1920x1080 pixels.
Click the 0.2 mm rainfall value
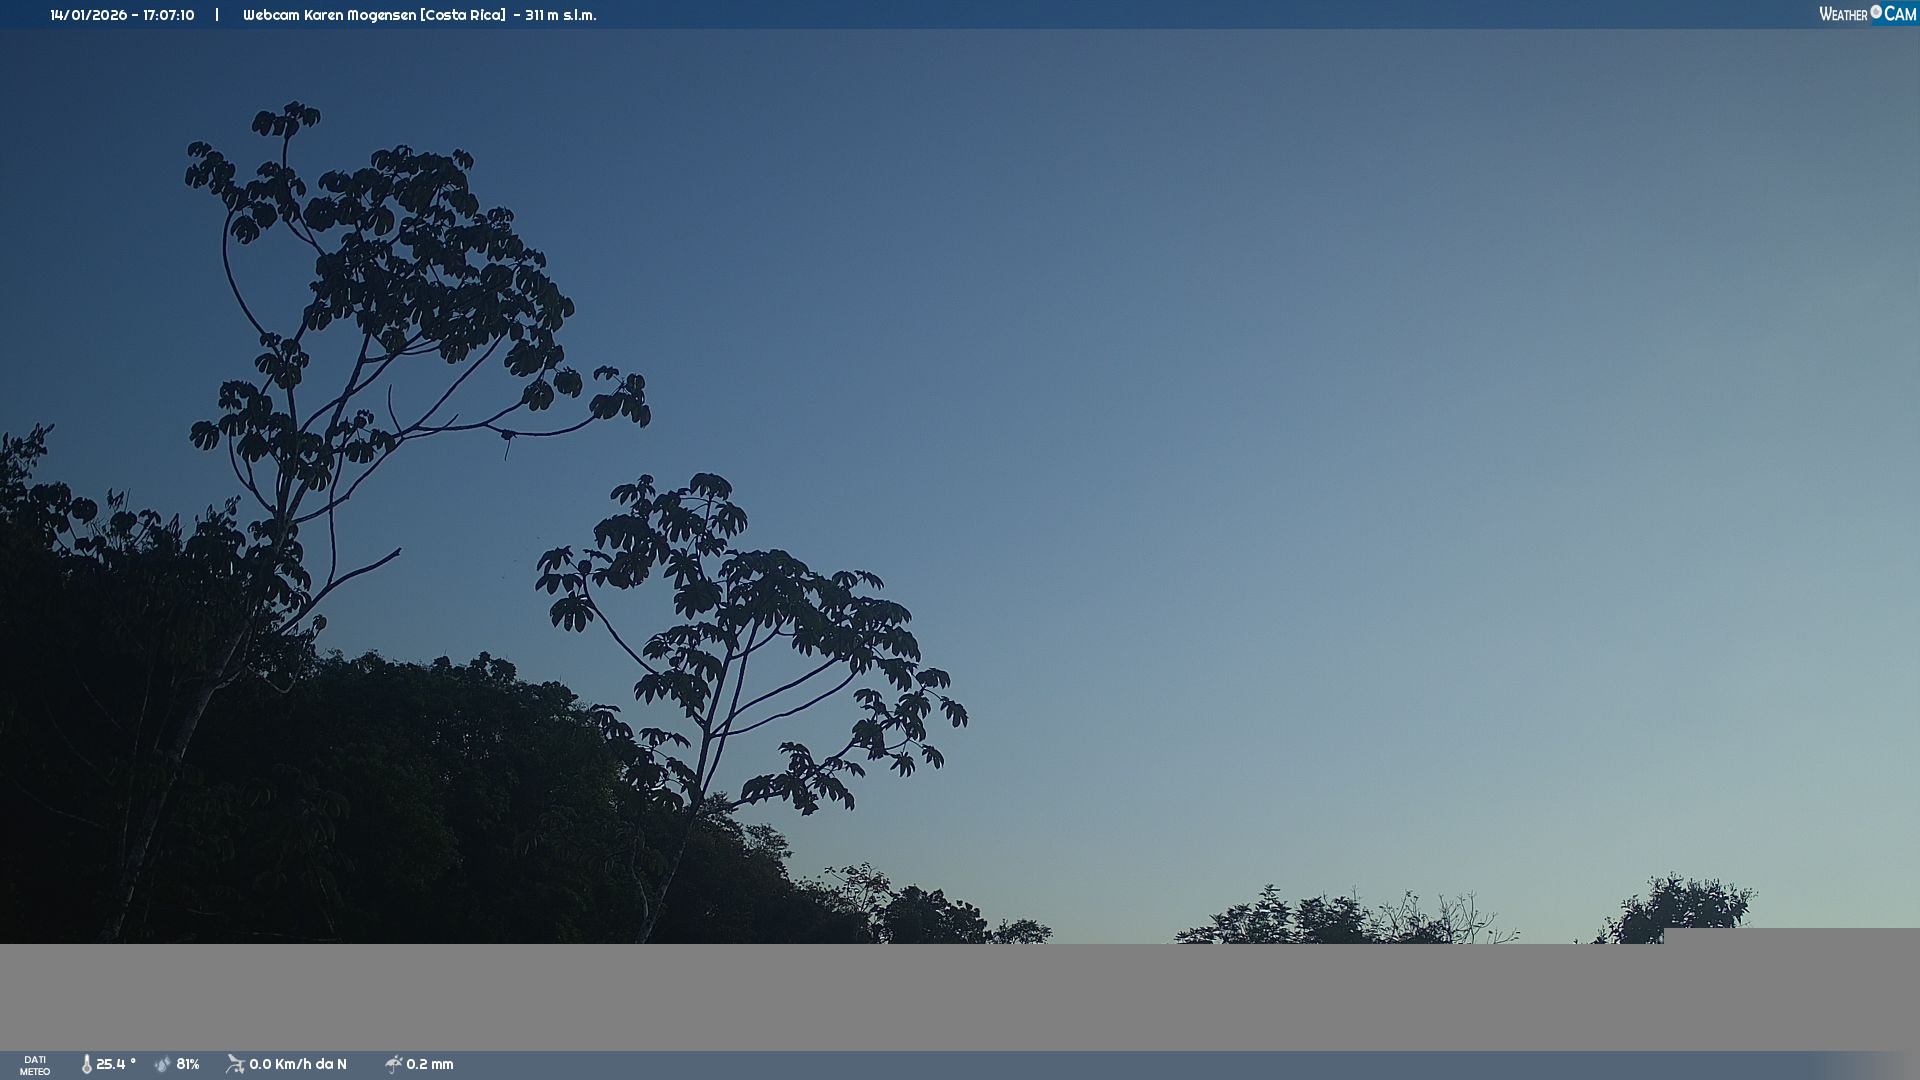coord(430,1064)
